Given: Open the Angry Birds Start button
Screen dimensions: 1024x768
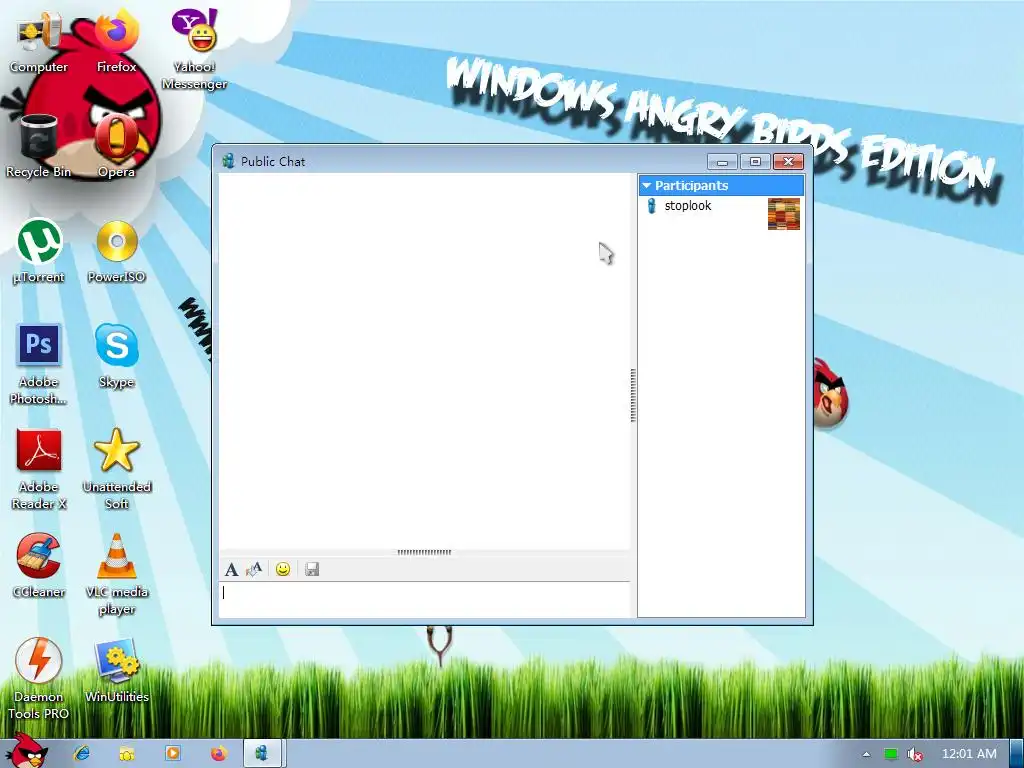Looking at the screenshot, I should 27,751.
